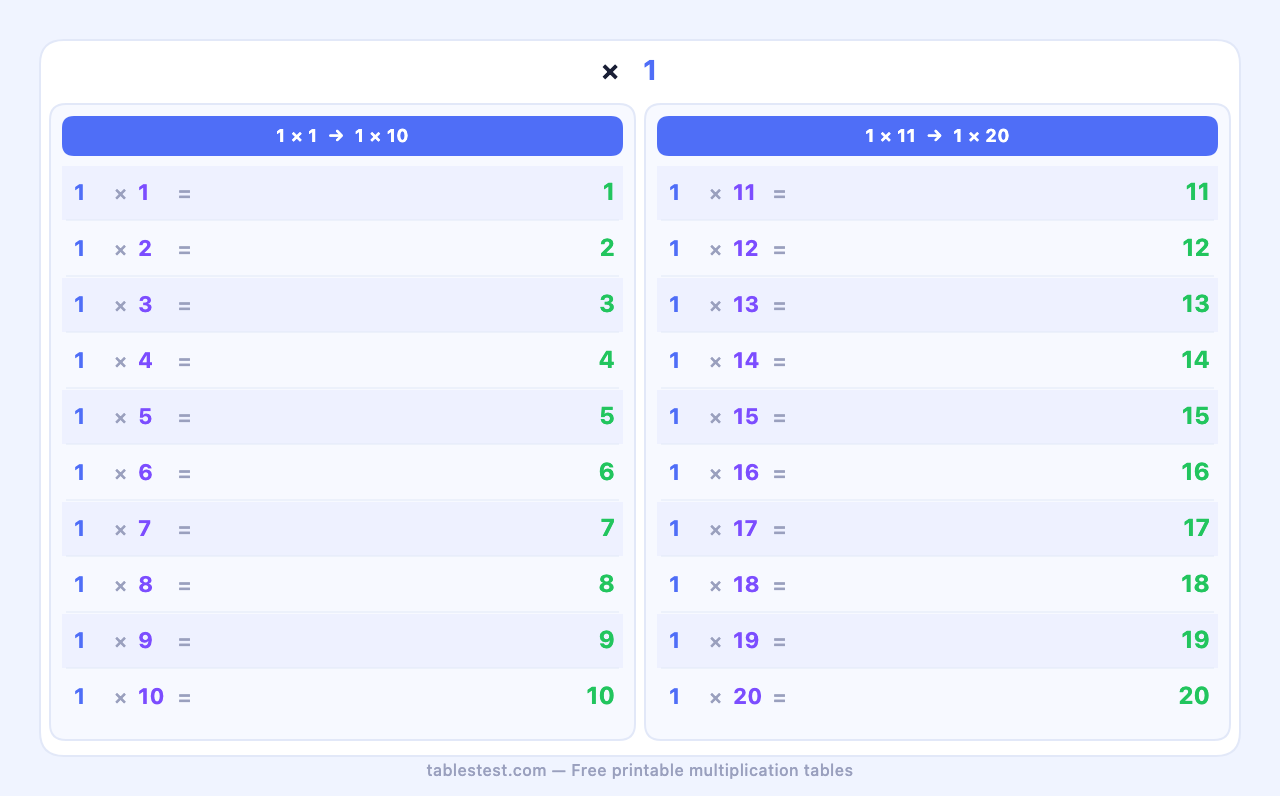Image resolution: width=1280 pixels, height=796 pixels.
Task: Click the × symbol in the 1 × 14 row
Action: pos(715,361)
